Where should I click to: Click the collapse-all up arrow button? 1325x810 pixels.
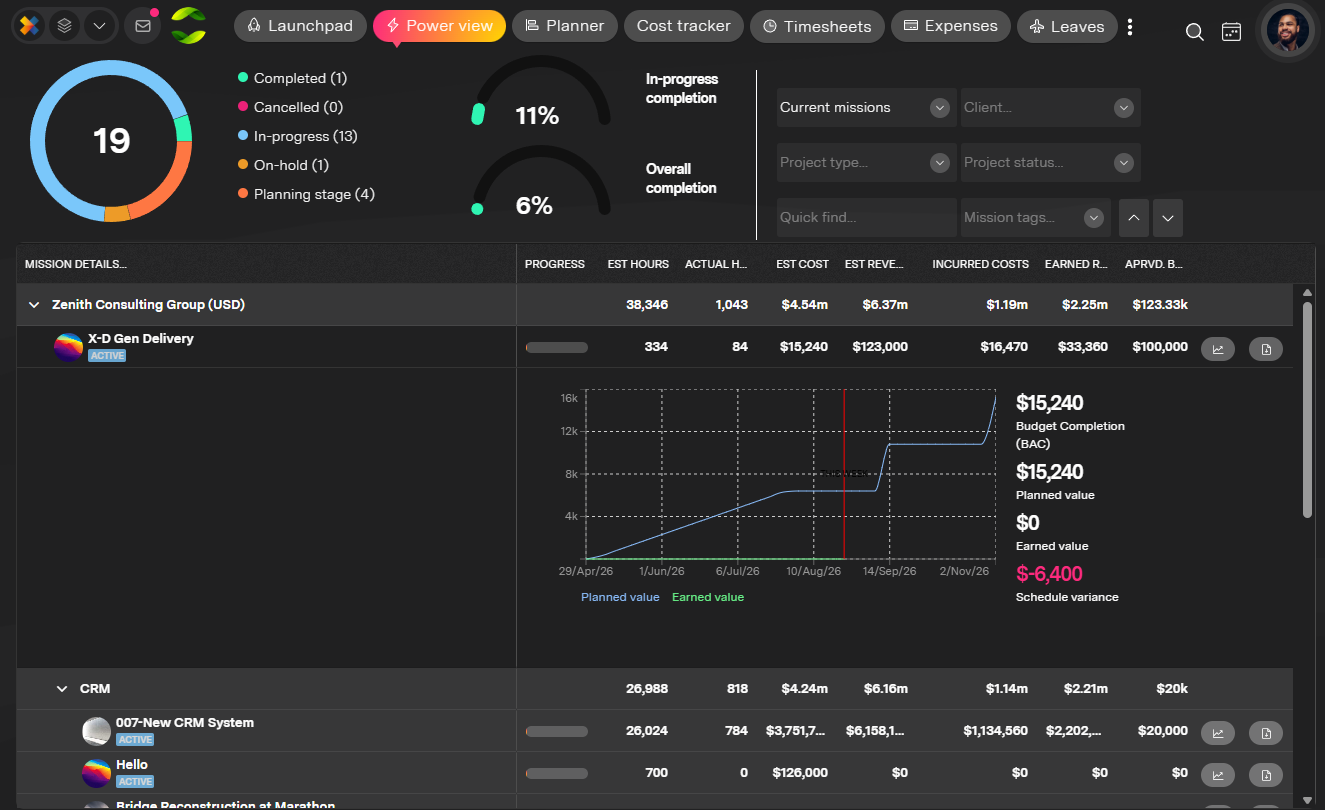(x=1134, y=217)
